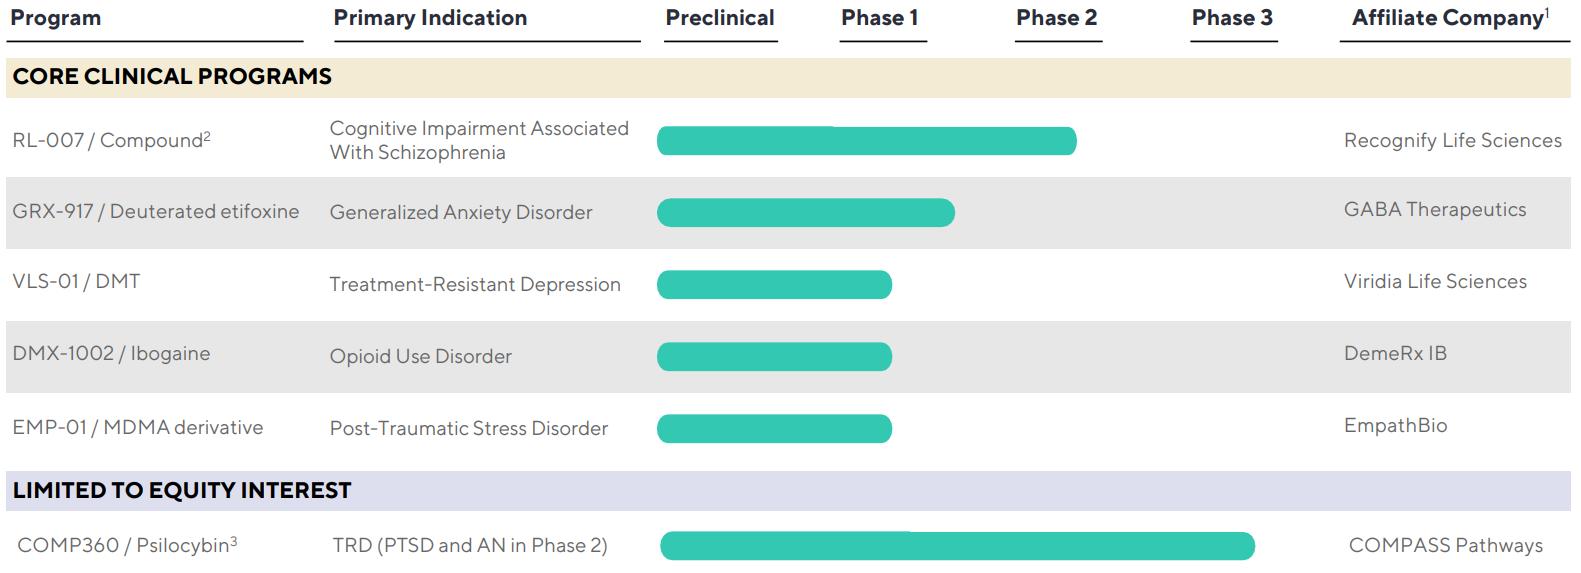Select the EMP-01 / MDMA derivative program
Image resolution: width=1581 pixels, height=573 pixels.
138,428
